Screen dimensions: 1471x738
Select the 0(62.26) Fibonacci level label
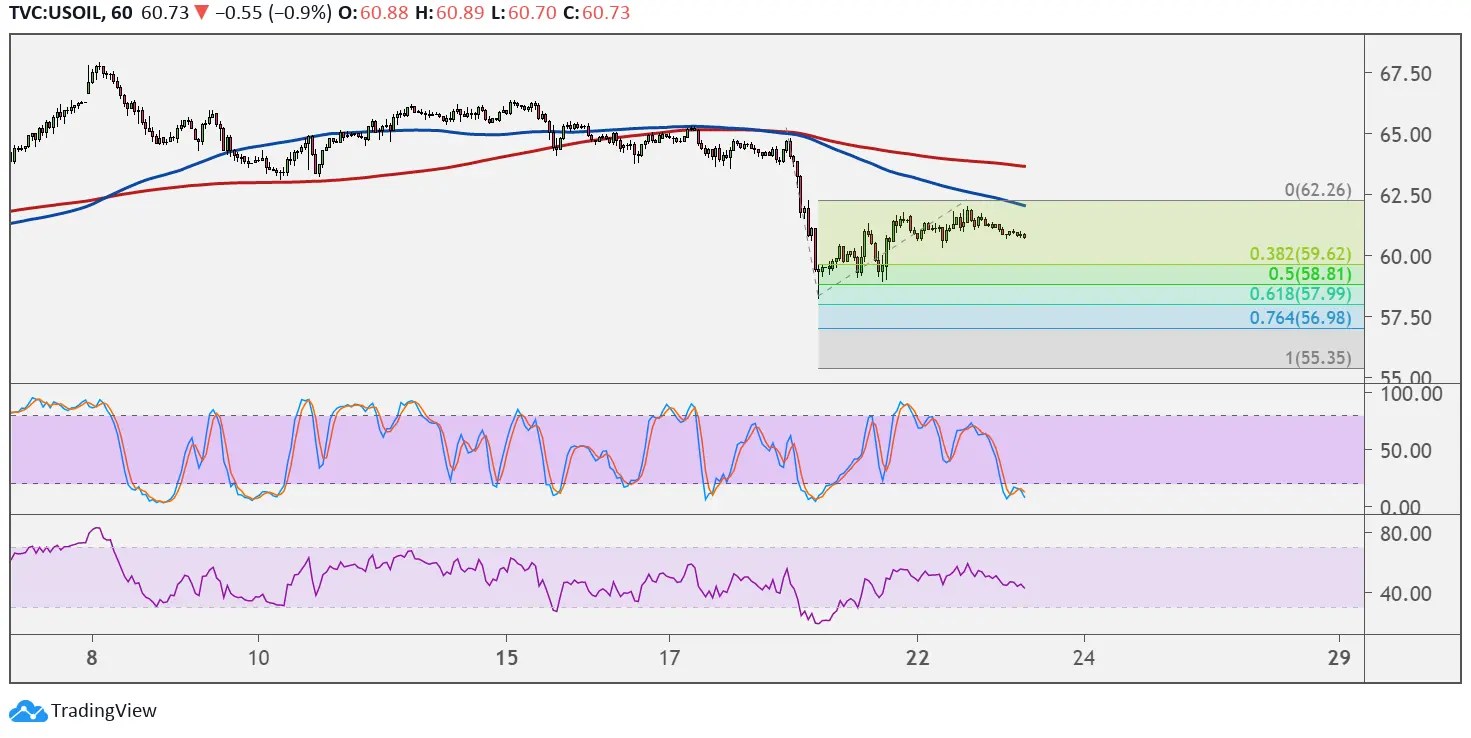coord(1318,189)
